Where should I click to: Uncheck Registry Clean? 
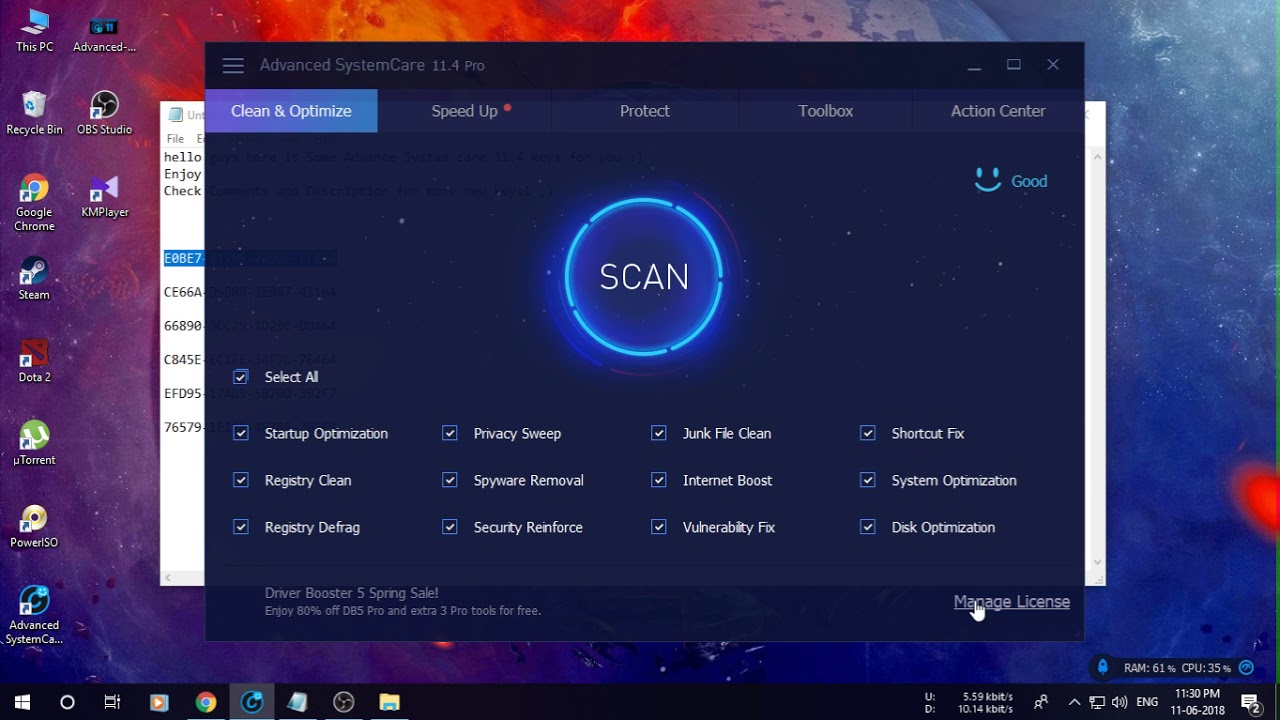coord(241,480)
